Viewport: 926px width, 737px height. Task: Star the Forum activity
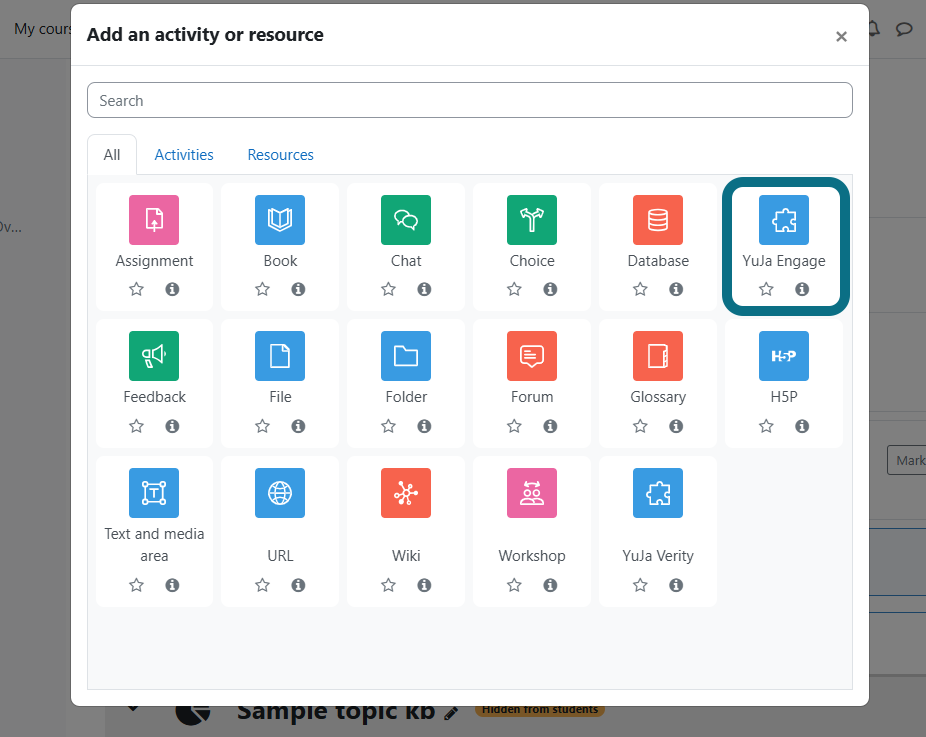514,426
